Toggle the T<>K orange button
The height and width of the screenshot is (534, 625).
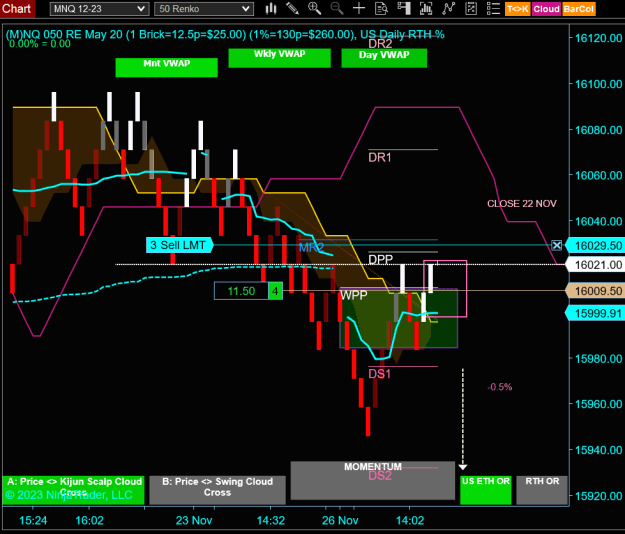(518, 9)
